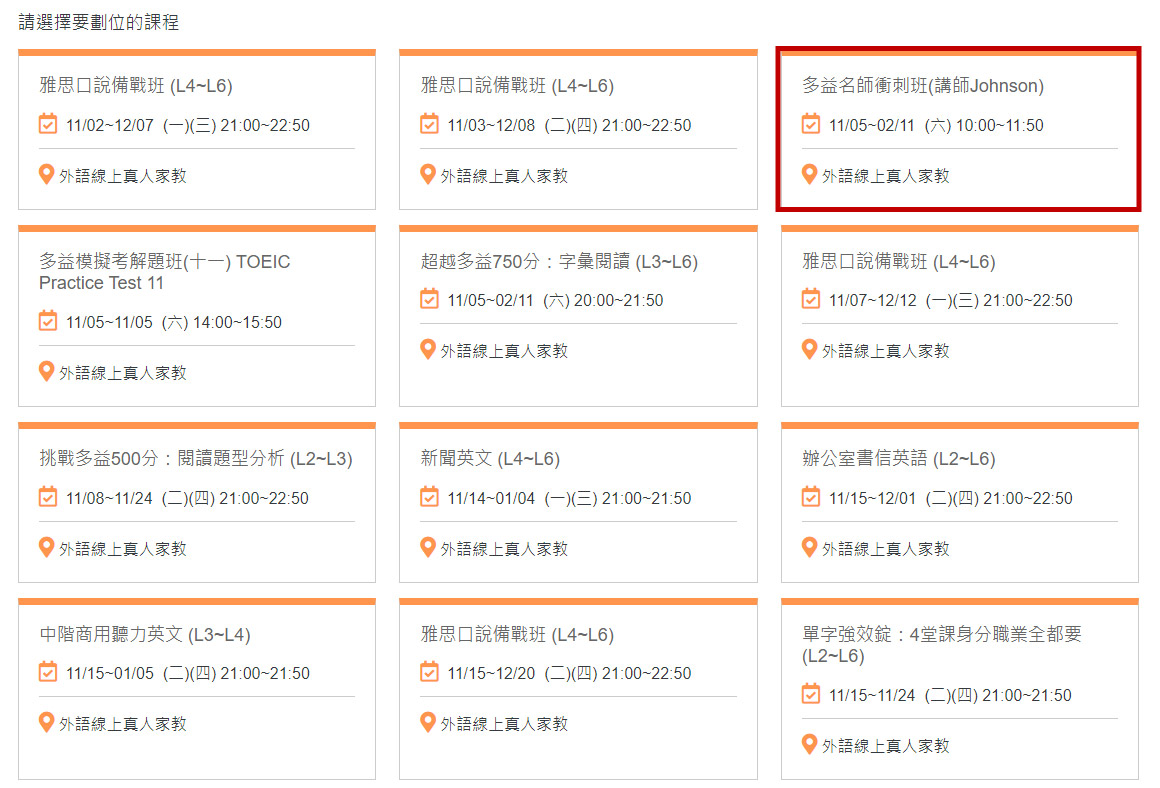Click schedule text 11/15~12/01 (二)(四) 21:00~22:50
The height and width of the screenshot is (788, 1160).
coord(951,498)
